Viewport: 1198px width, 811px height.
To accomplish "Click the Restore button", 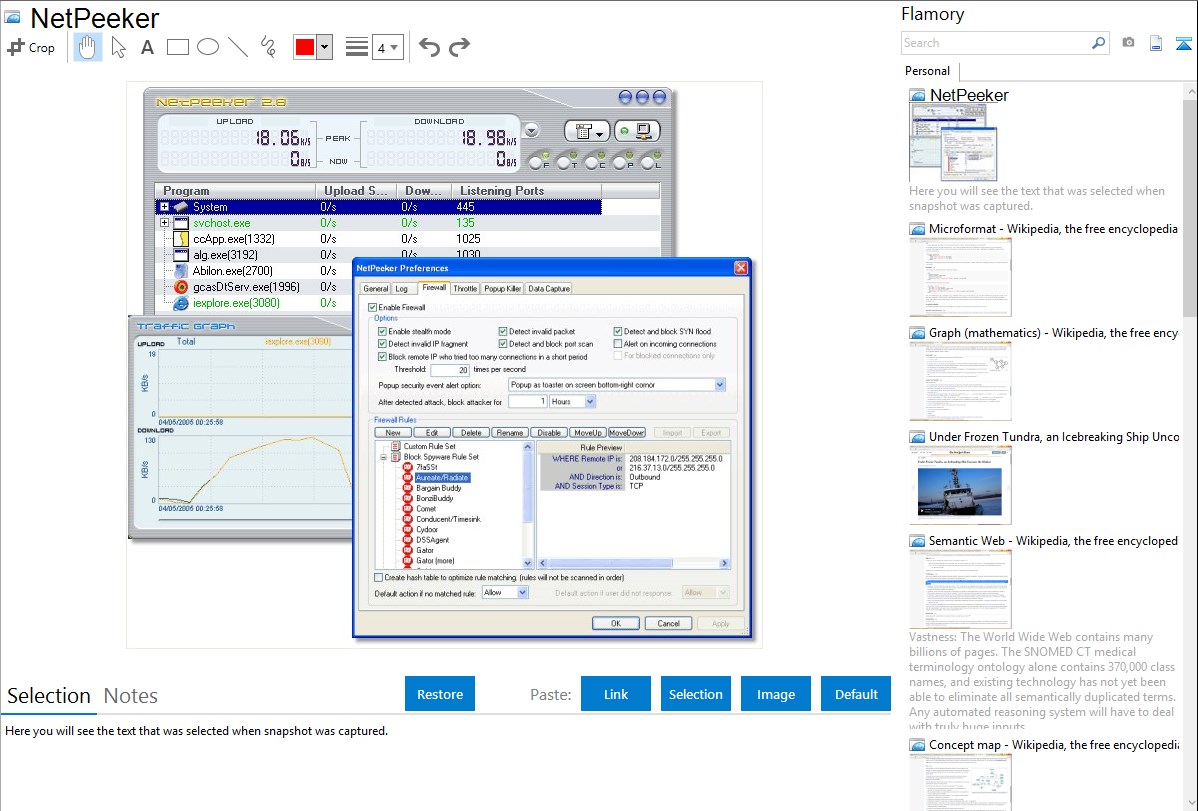I will coord(440,694).
